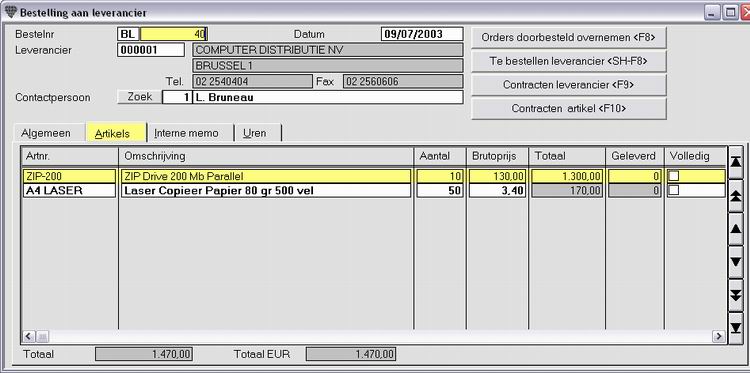The image size is (750, 373).
Task: Click the Brutoprijs column header
Action: [497, 156]
